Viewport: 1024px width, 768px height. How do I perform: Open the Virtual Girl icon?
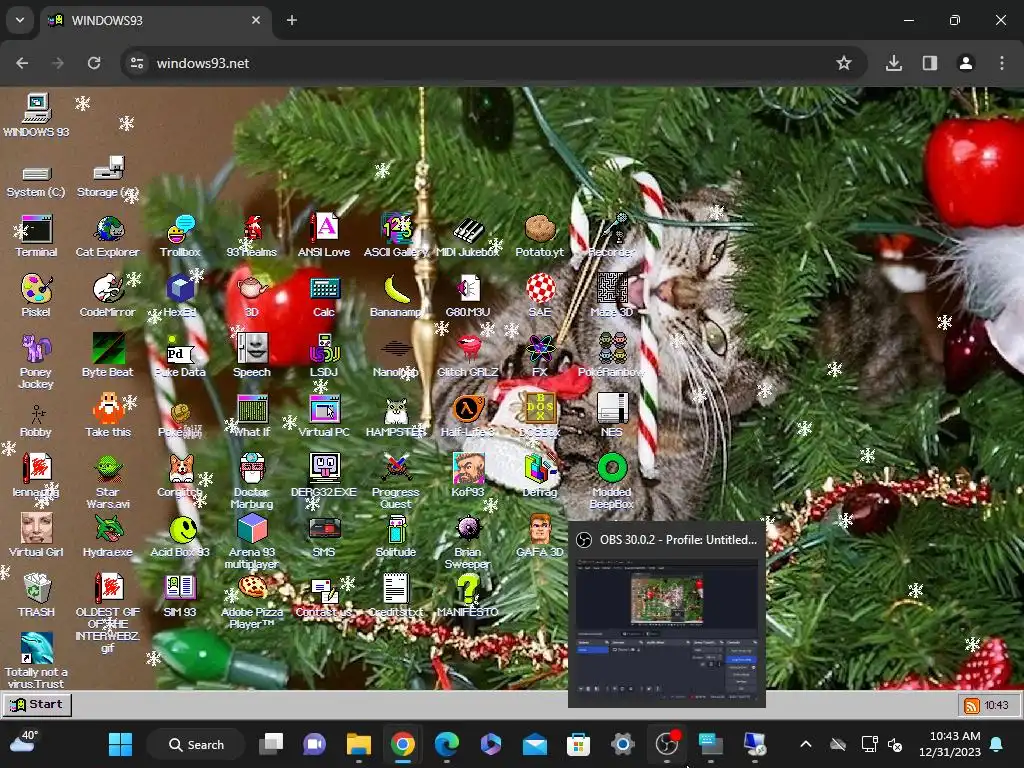point(37,529)
